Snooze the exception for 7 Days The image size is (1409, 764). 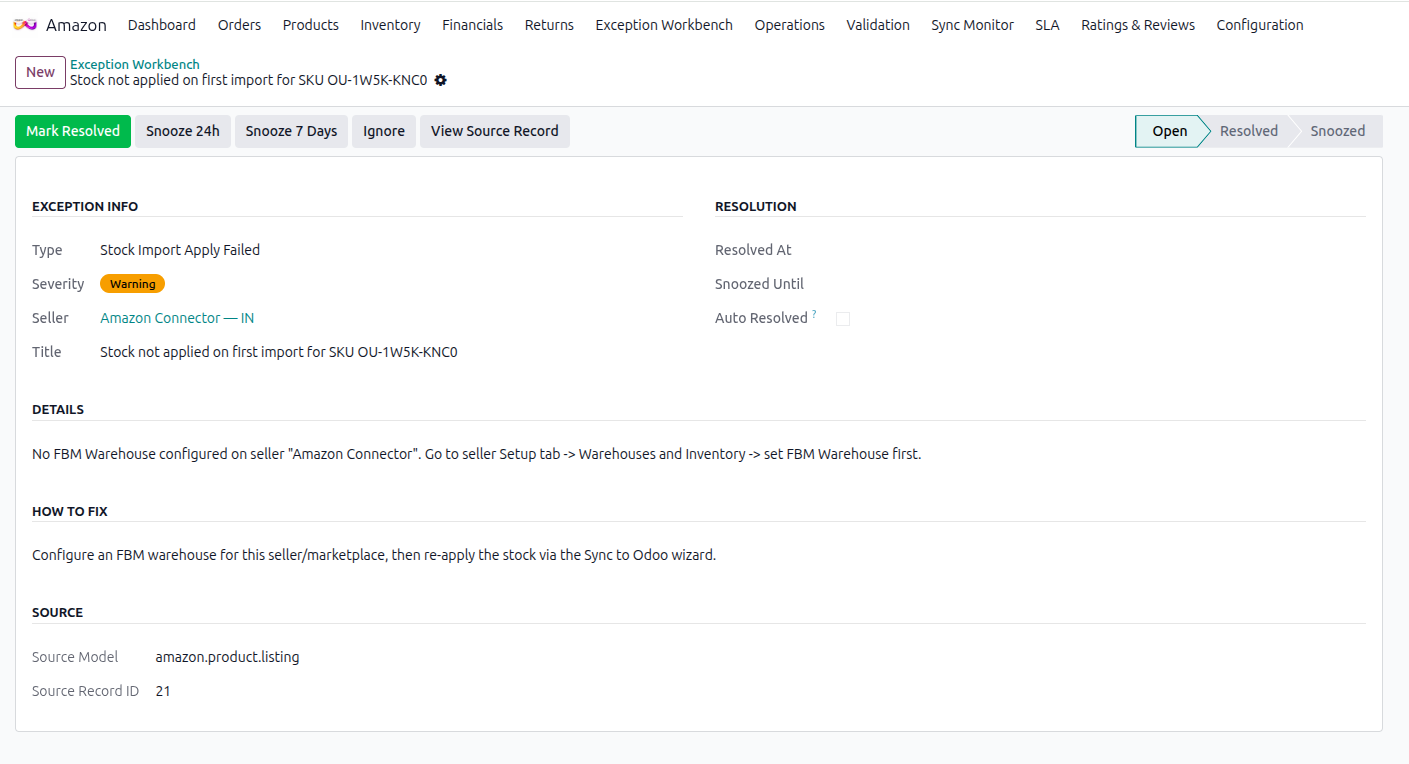pyautogui.click(x=291, y=131)
